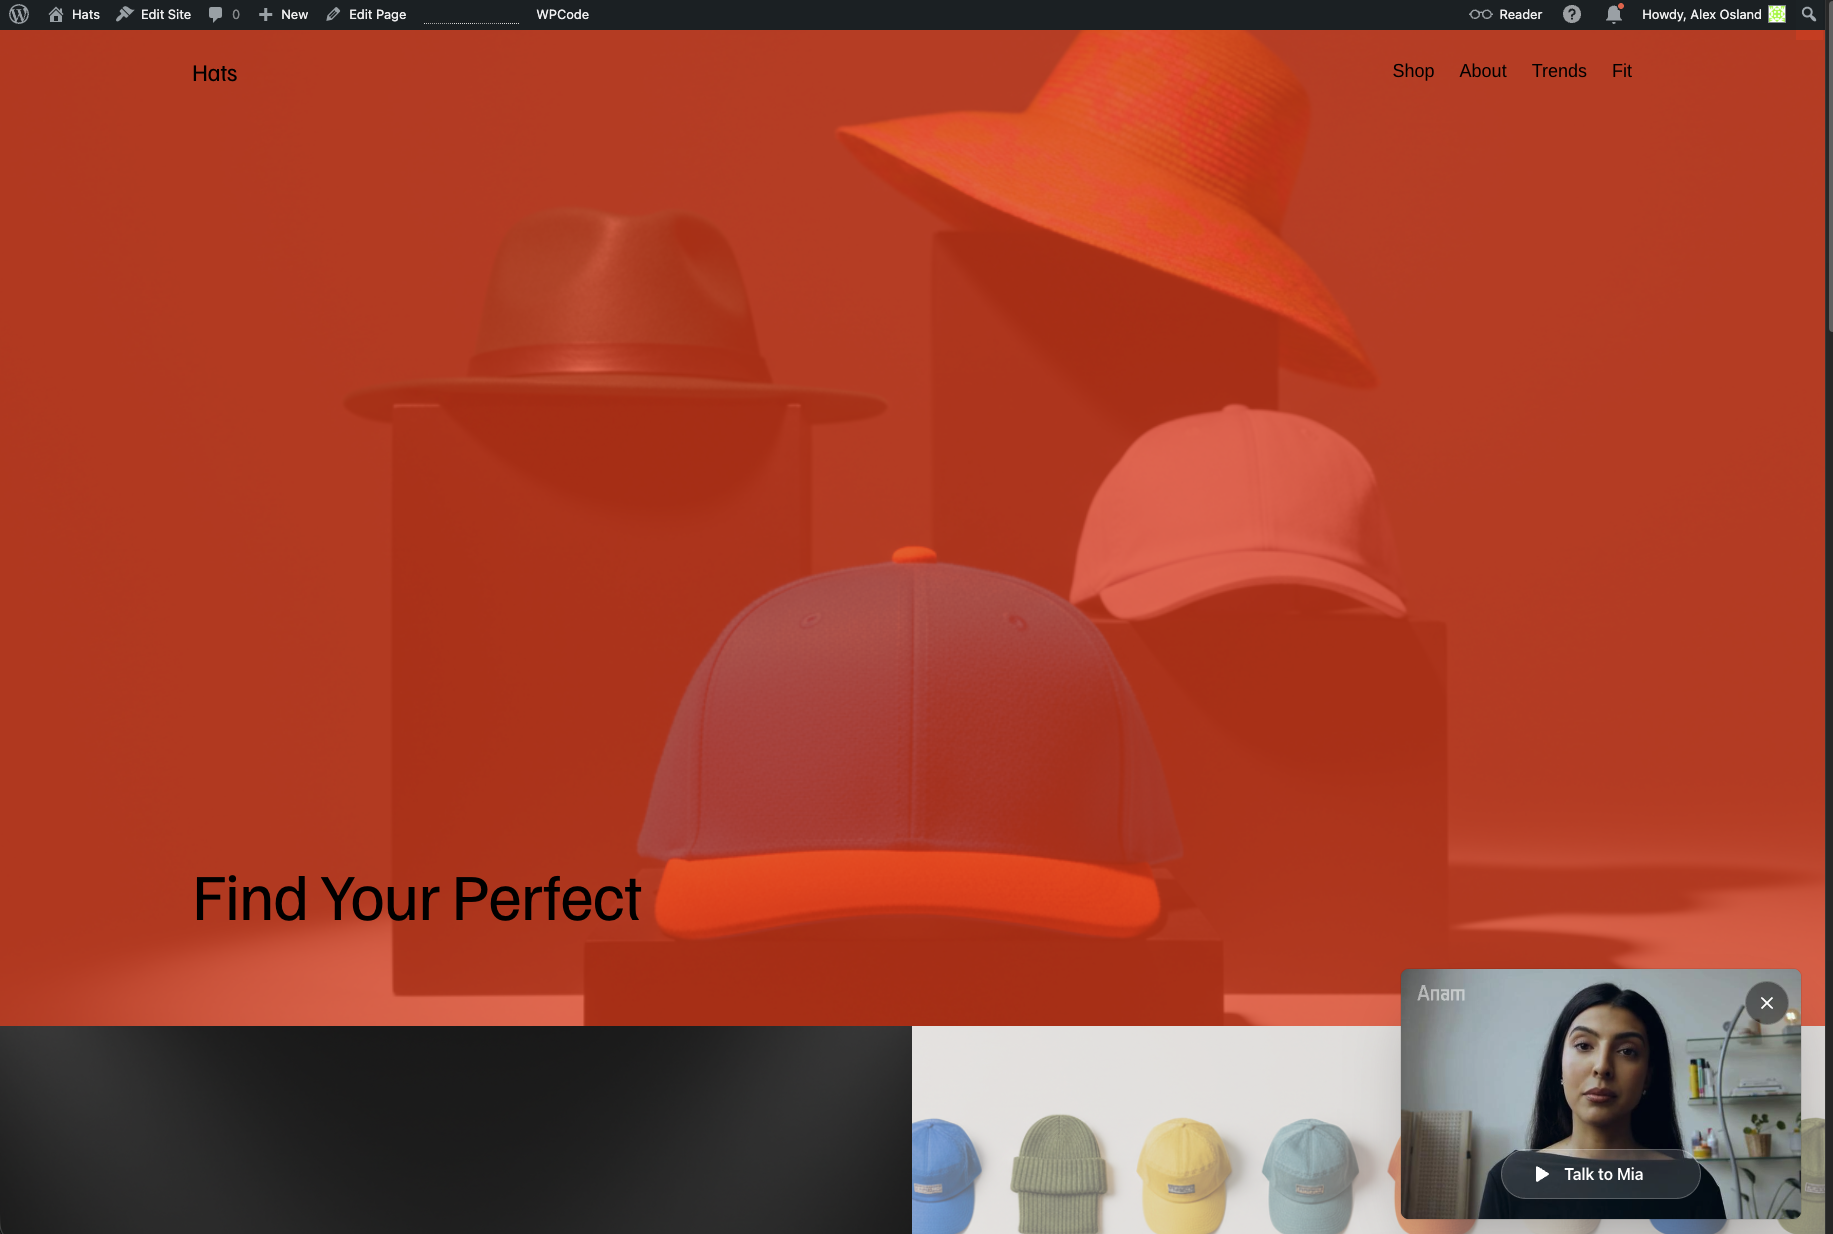Select the Edit Page pencil icon
The height and width of the screenshot is (1234, 1833).
point(333,14)
